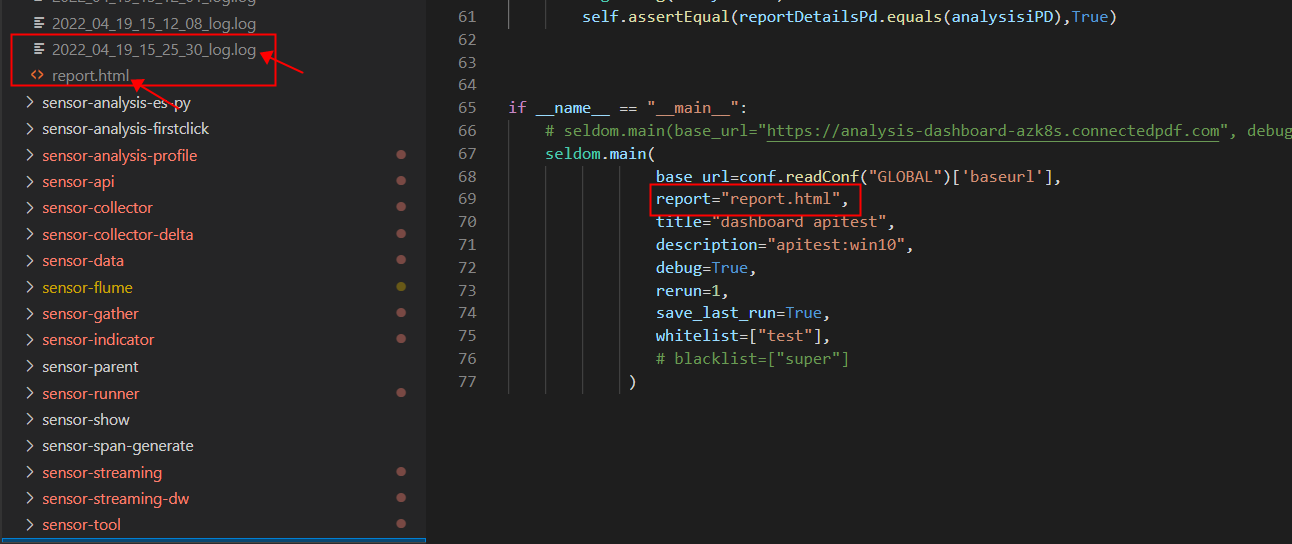Click seldom.main( on line 67
1292x544 pixels.
600,154
